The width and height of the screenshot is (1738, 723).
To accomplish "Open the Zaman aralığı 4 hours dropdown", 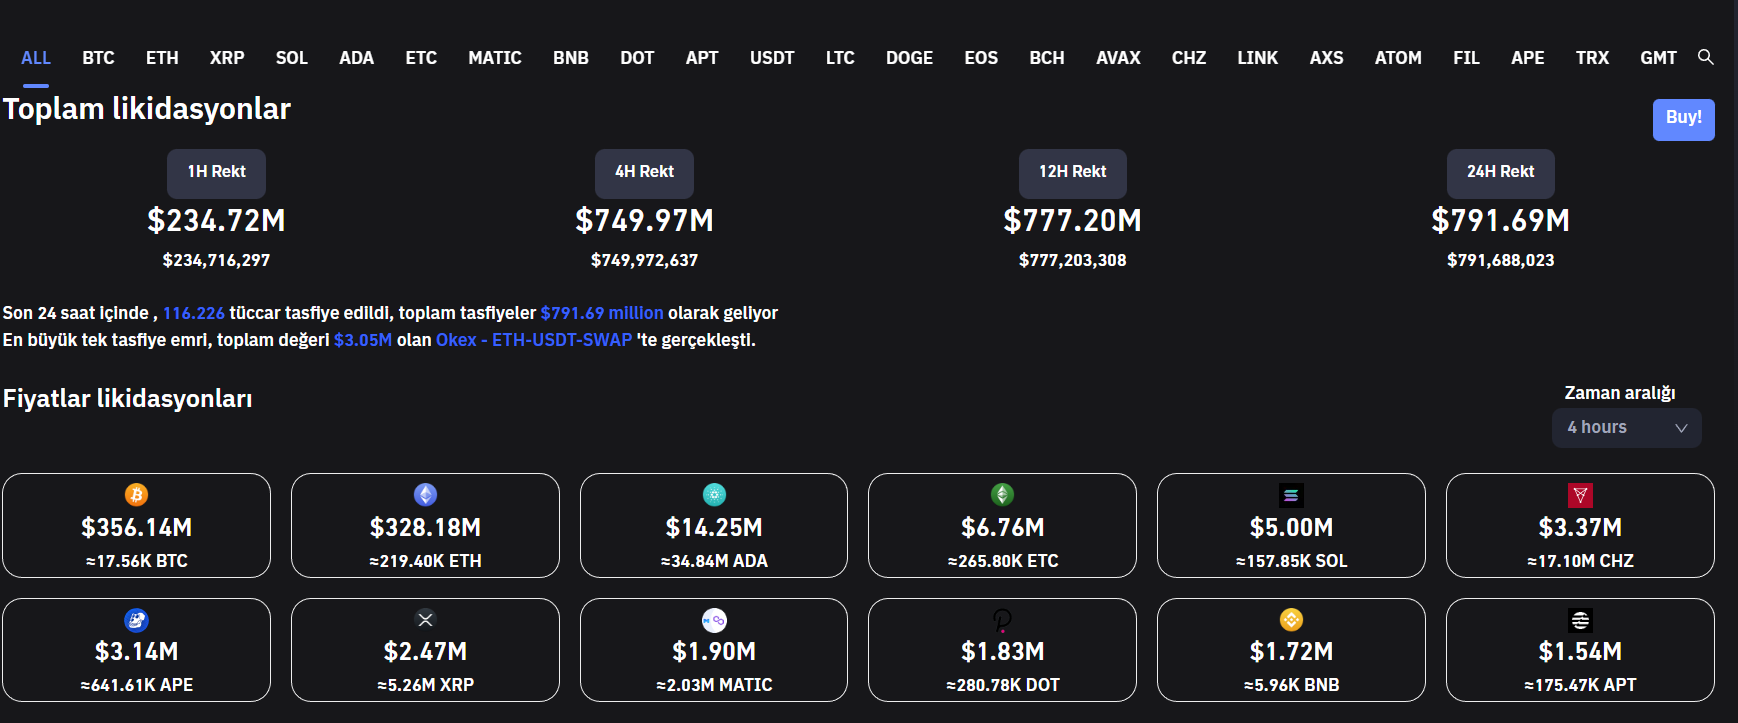I will coord(1625,428).
